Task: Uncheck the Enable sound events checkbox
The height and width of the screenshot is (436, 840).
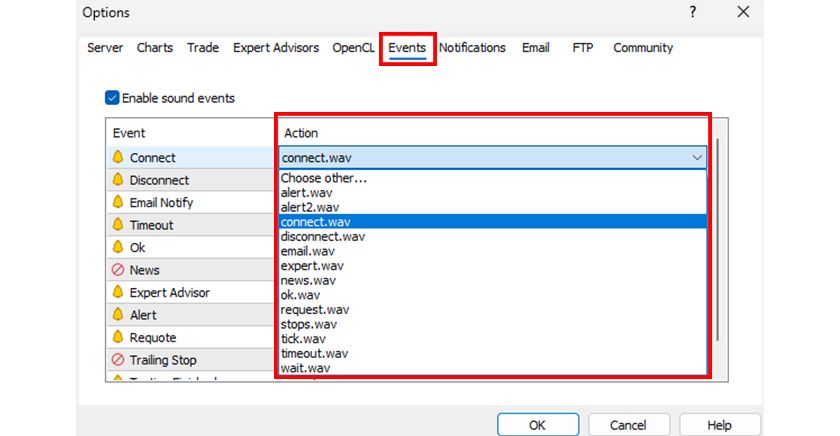Action: coord(112,98)
